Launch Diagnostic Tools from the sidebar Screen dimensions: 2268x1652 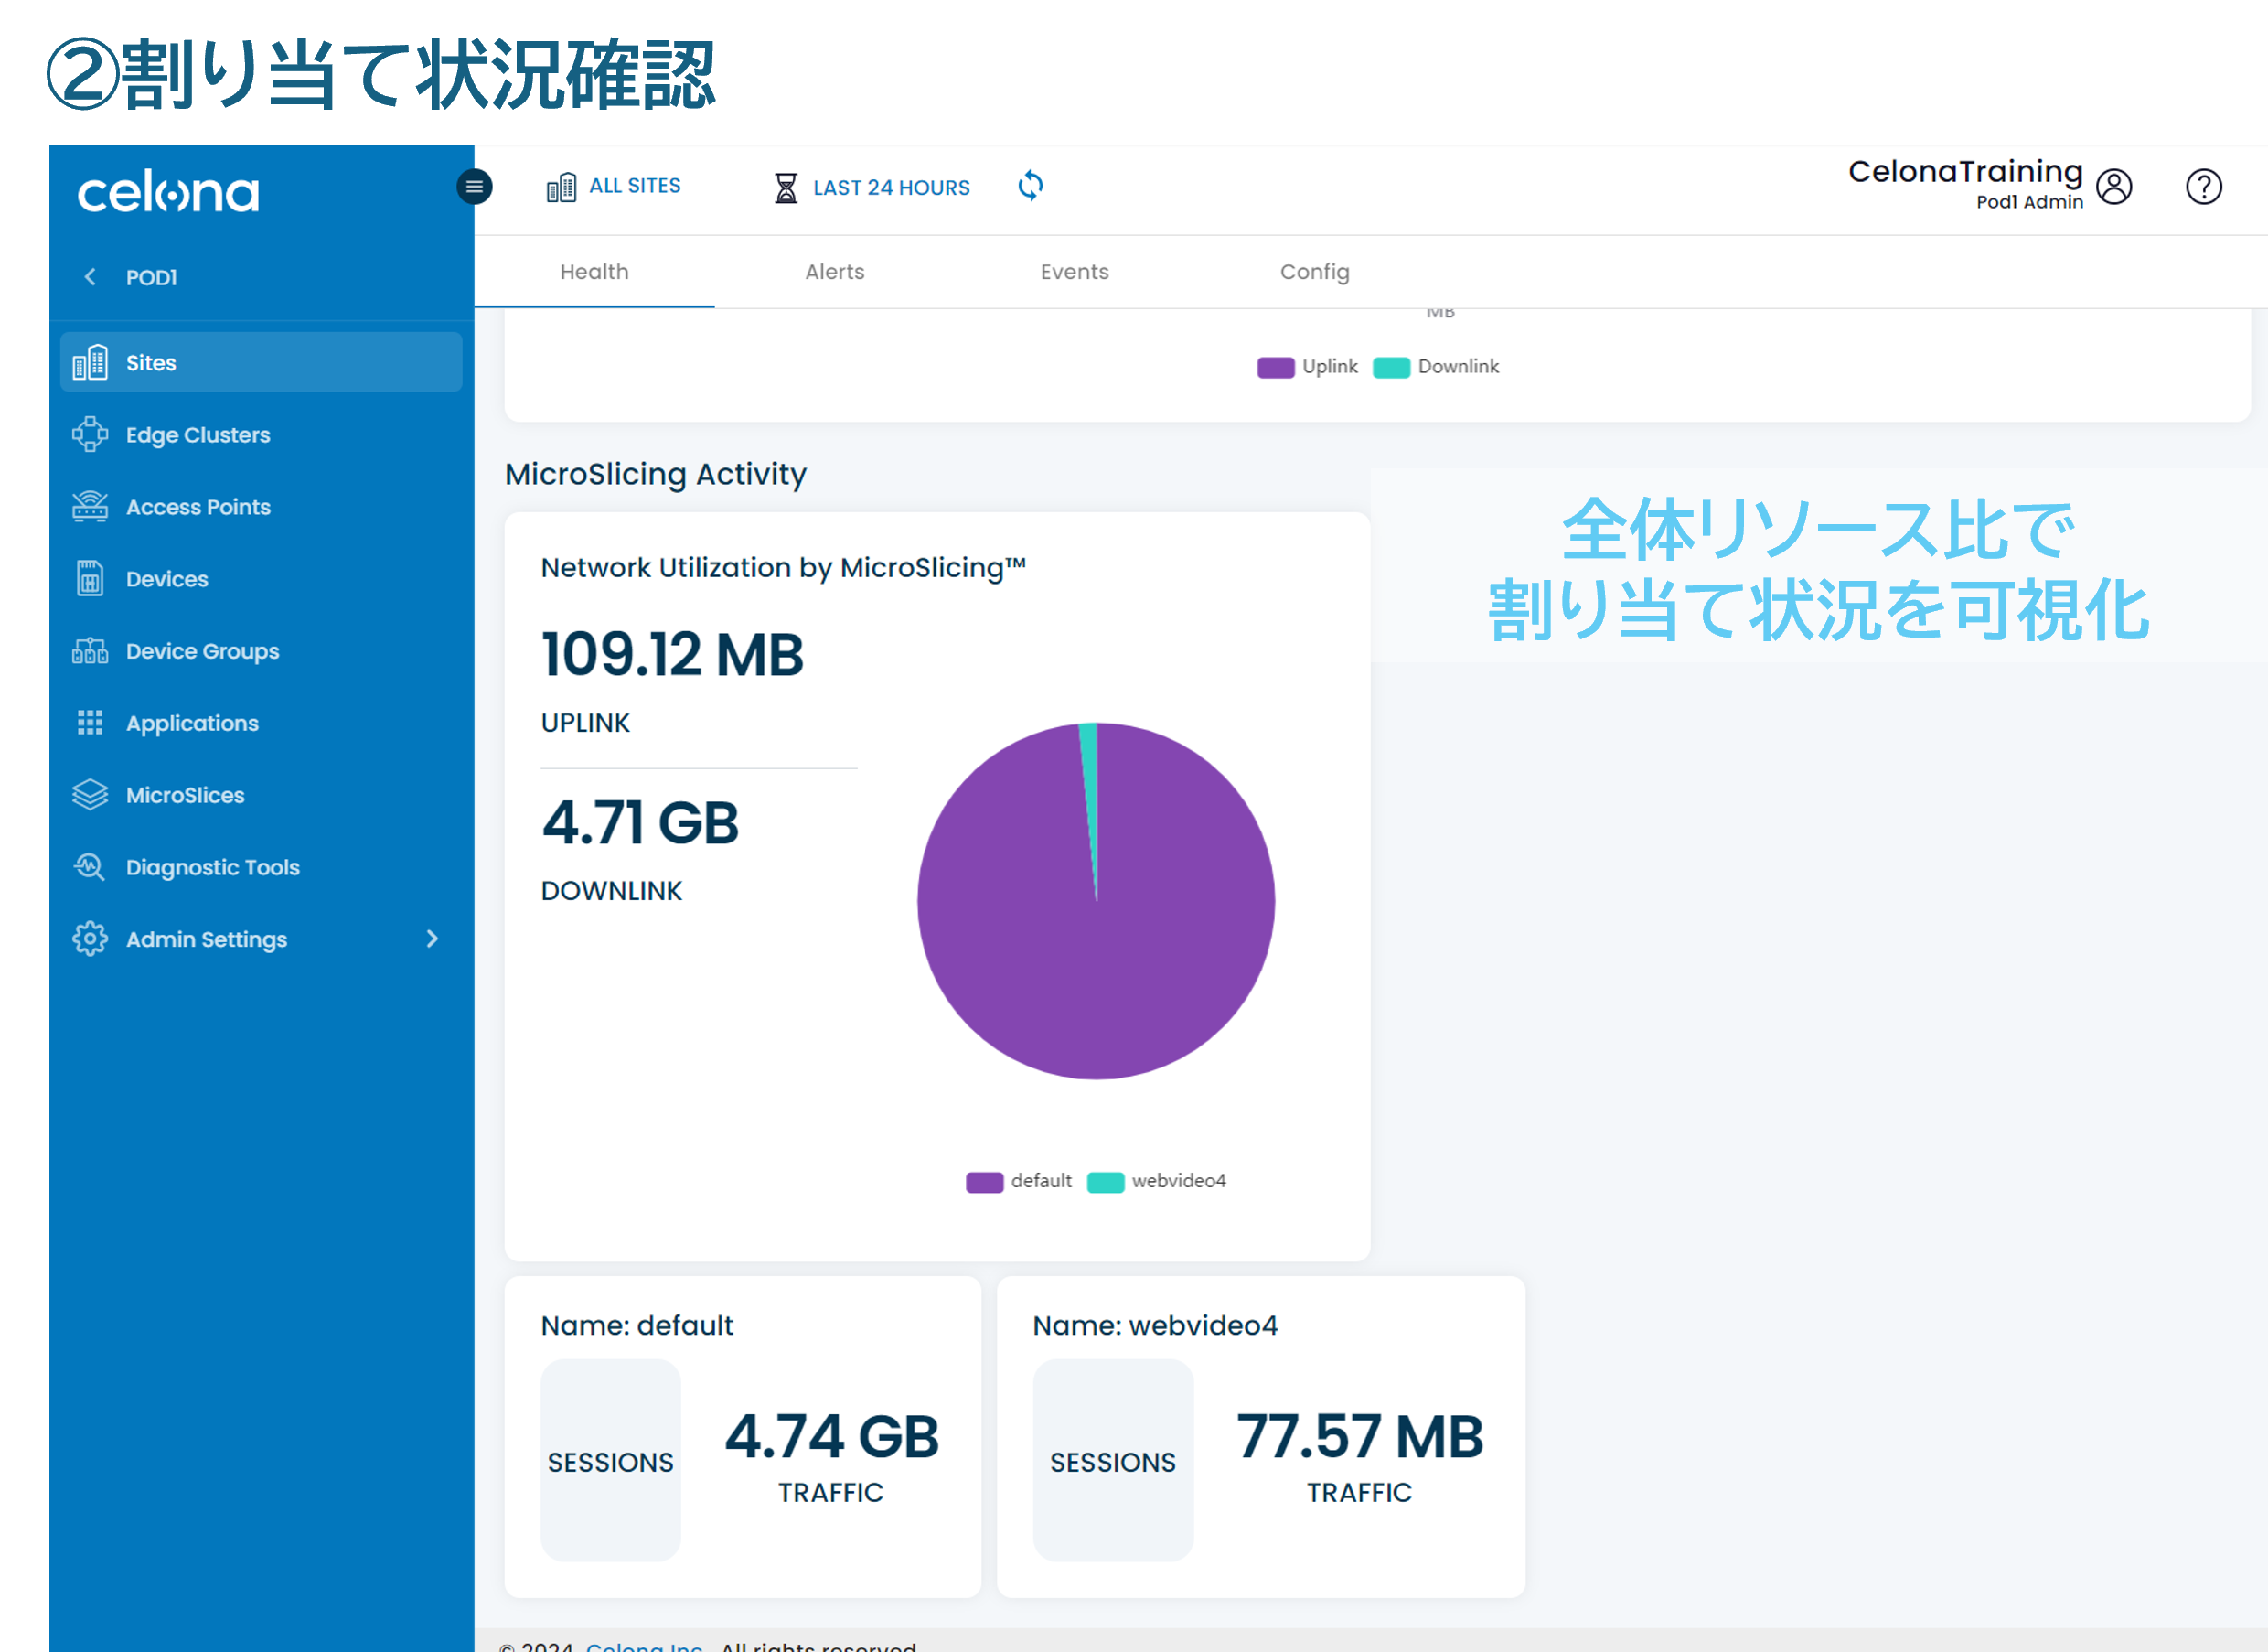(x=212, y=866)
